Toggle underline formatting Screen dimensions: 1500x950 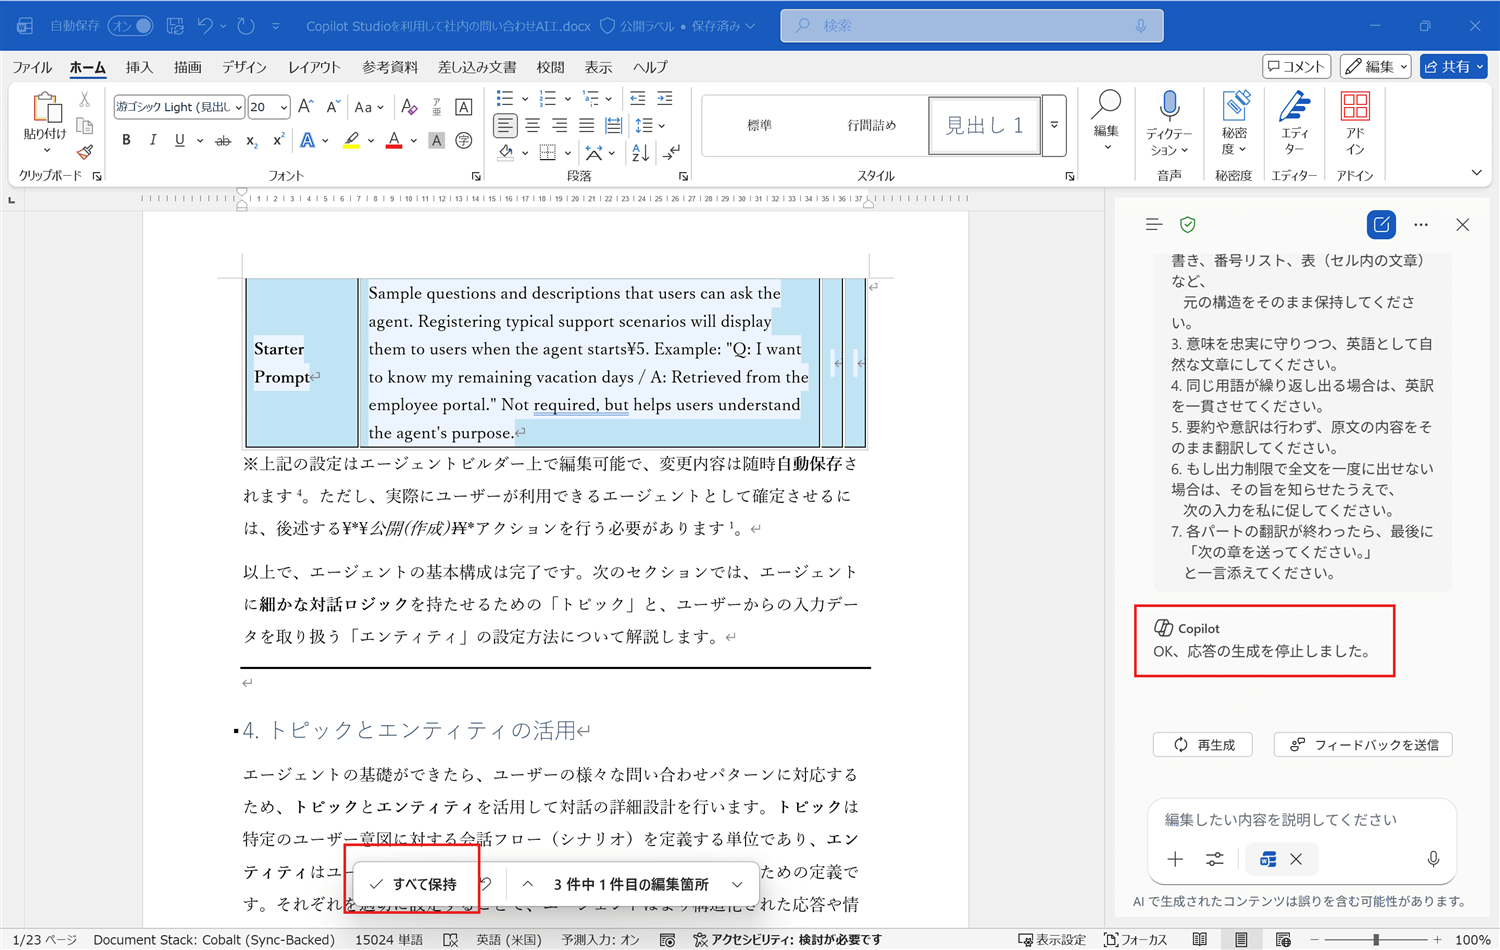click(x=180, y=141)
